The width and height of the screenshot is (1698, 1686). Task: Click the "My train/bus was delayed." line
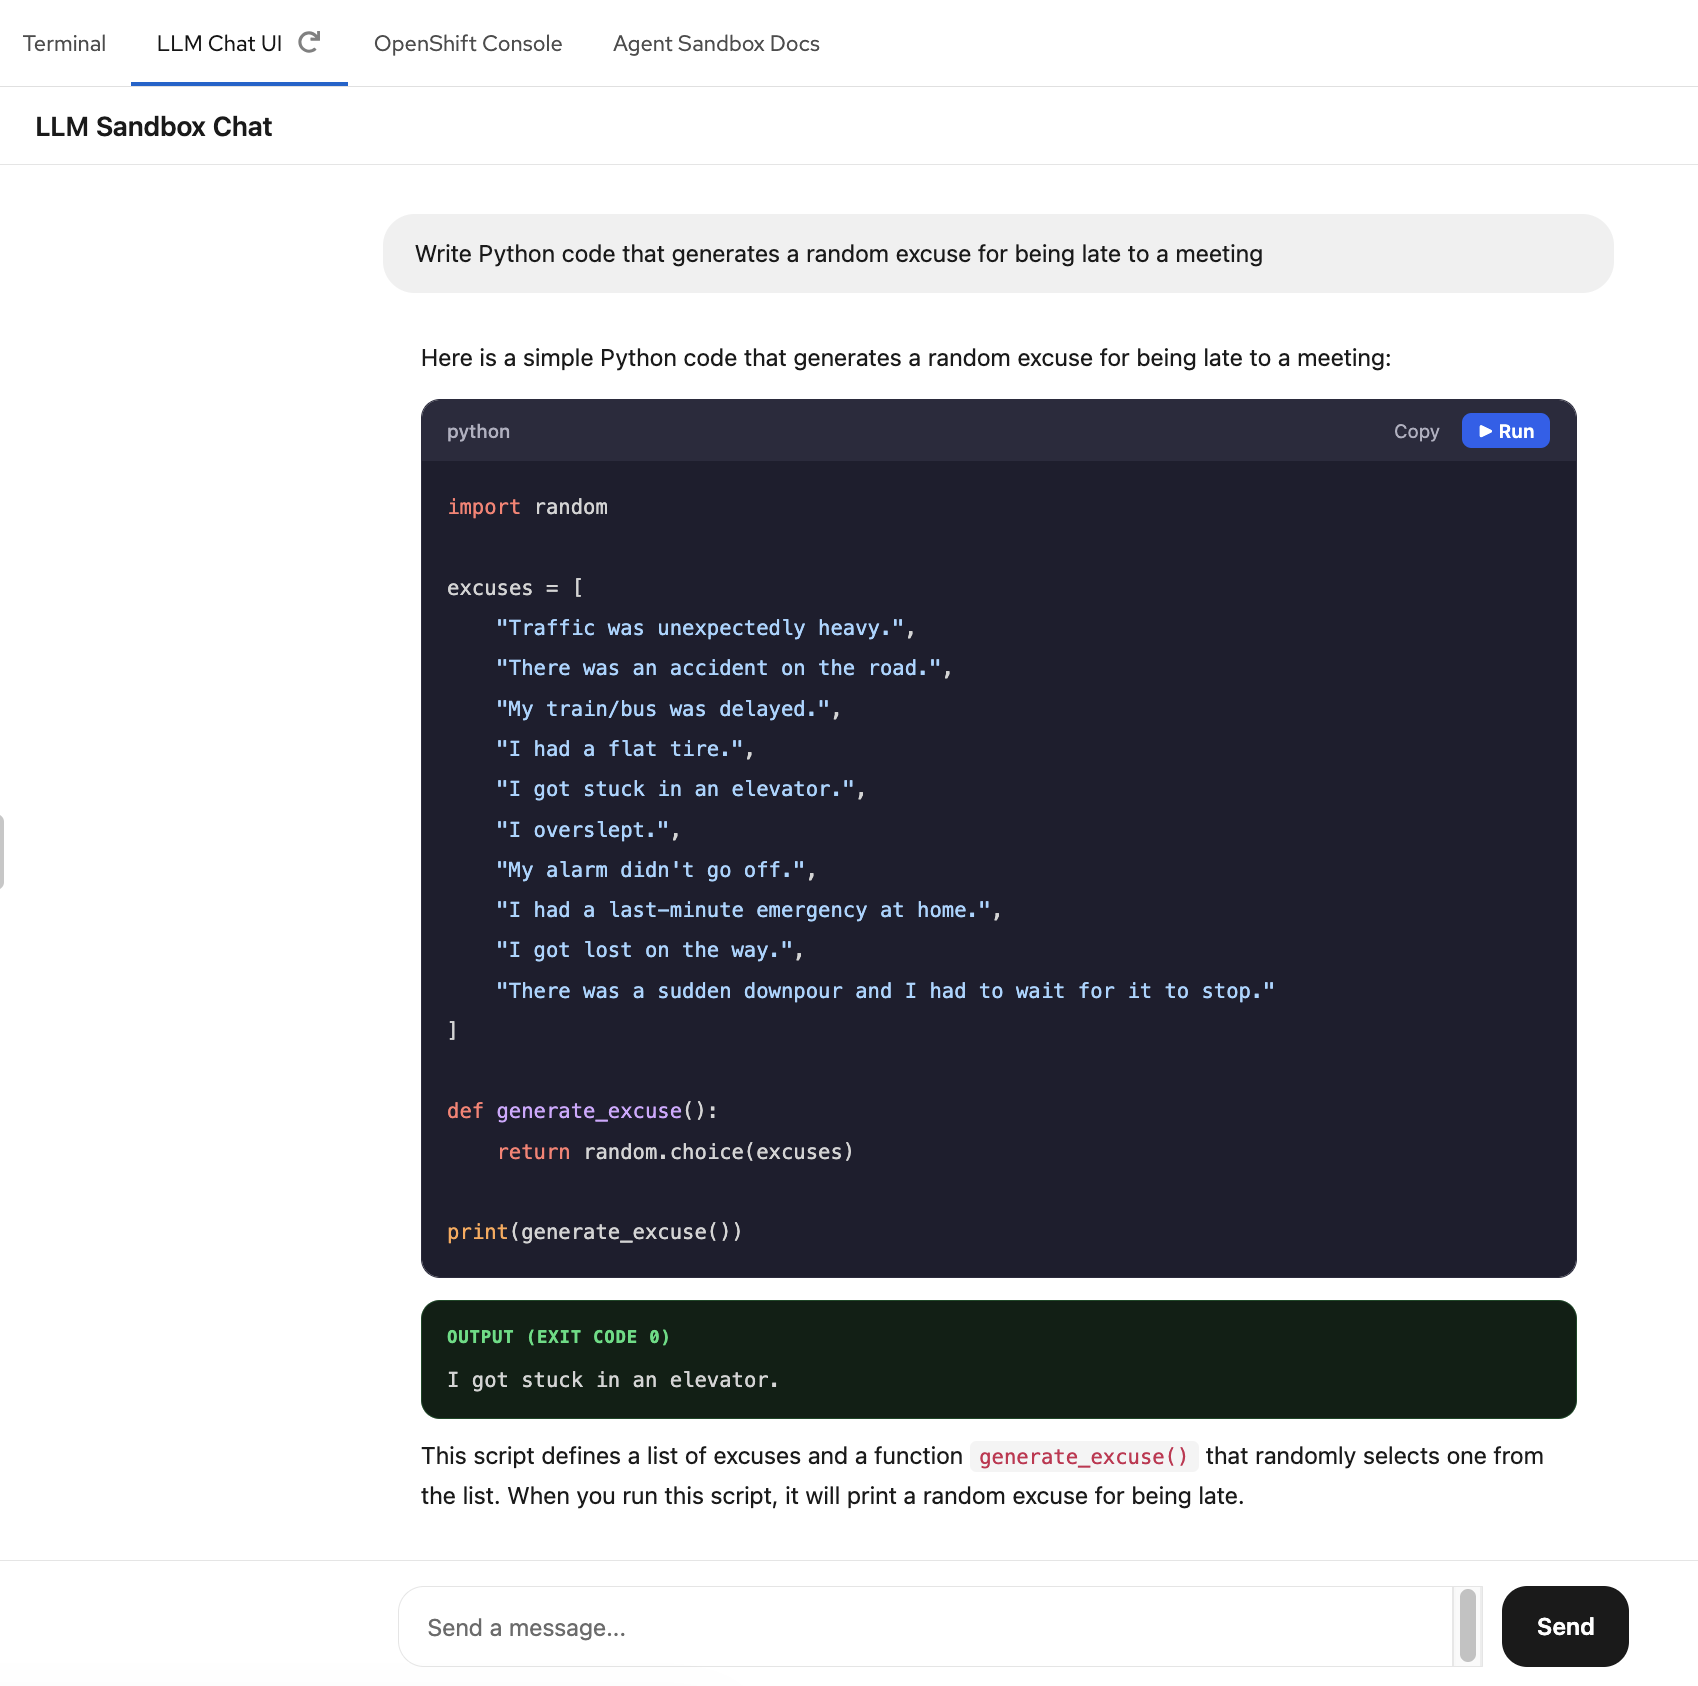668,709
